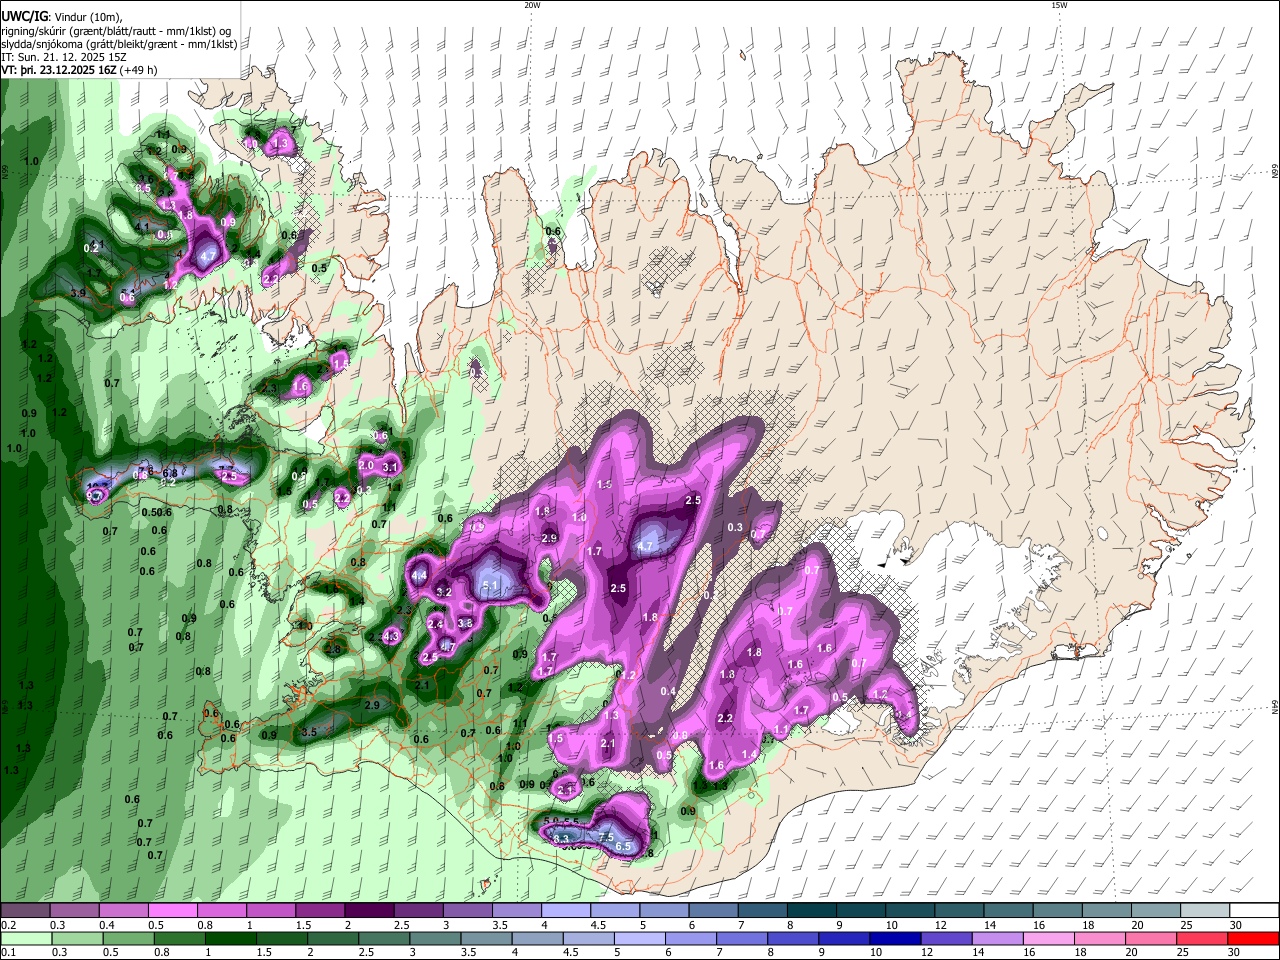Select the 6.5 precipitation value near south coast
Image resolution: width=1280 pixels, height=960 pixels.
click(623, 847)
